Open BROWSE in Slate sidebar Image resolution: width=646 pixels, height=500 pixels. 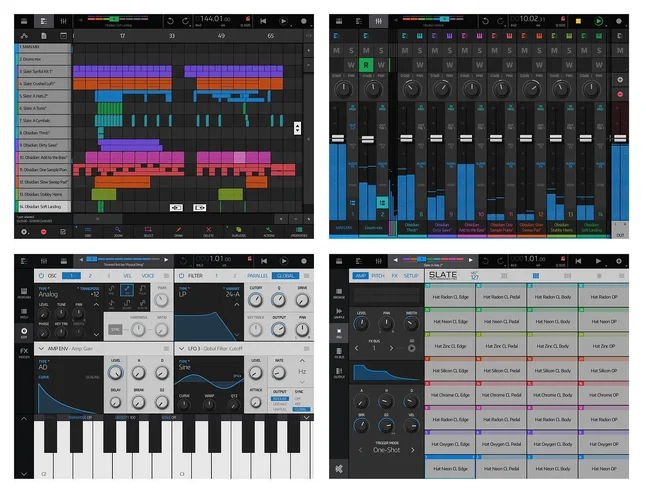(x=339, y=293)
